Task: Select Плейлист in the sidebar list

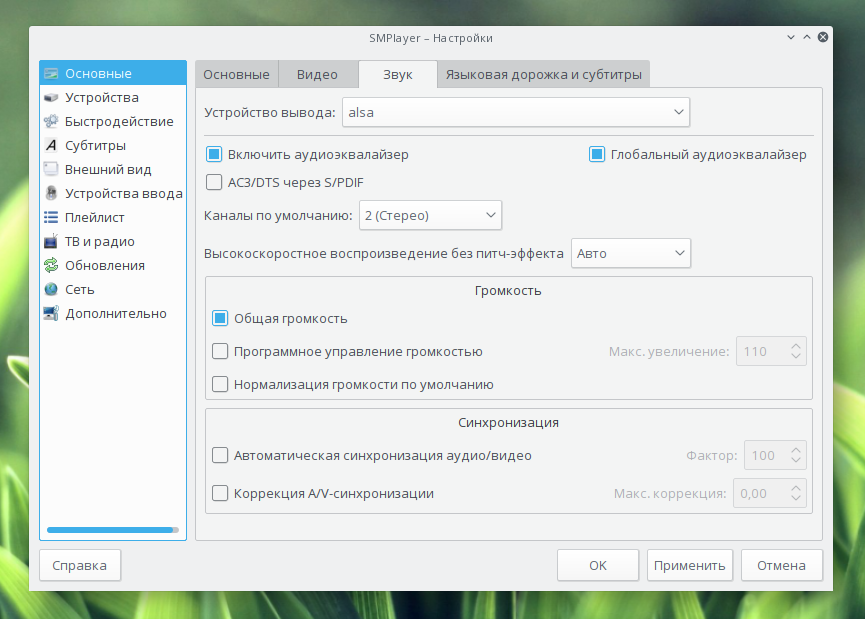Action: pos(113,217)
